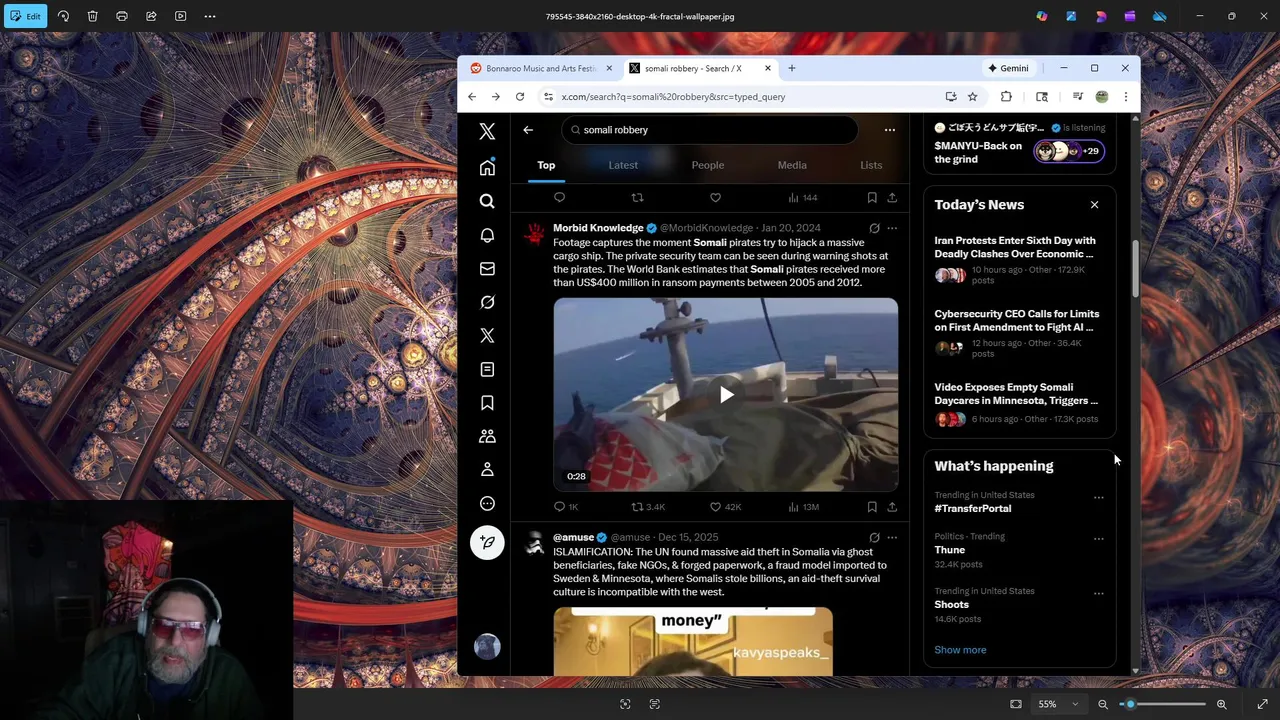Image resolution: width=1280 pixels, height=720 pixels.
Task: Open more options on @amuse post
Action: click(892, 537)
